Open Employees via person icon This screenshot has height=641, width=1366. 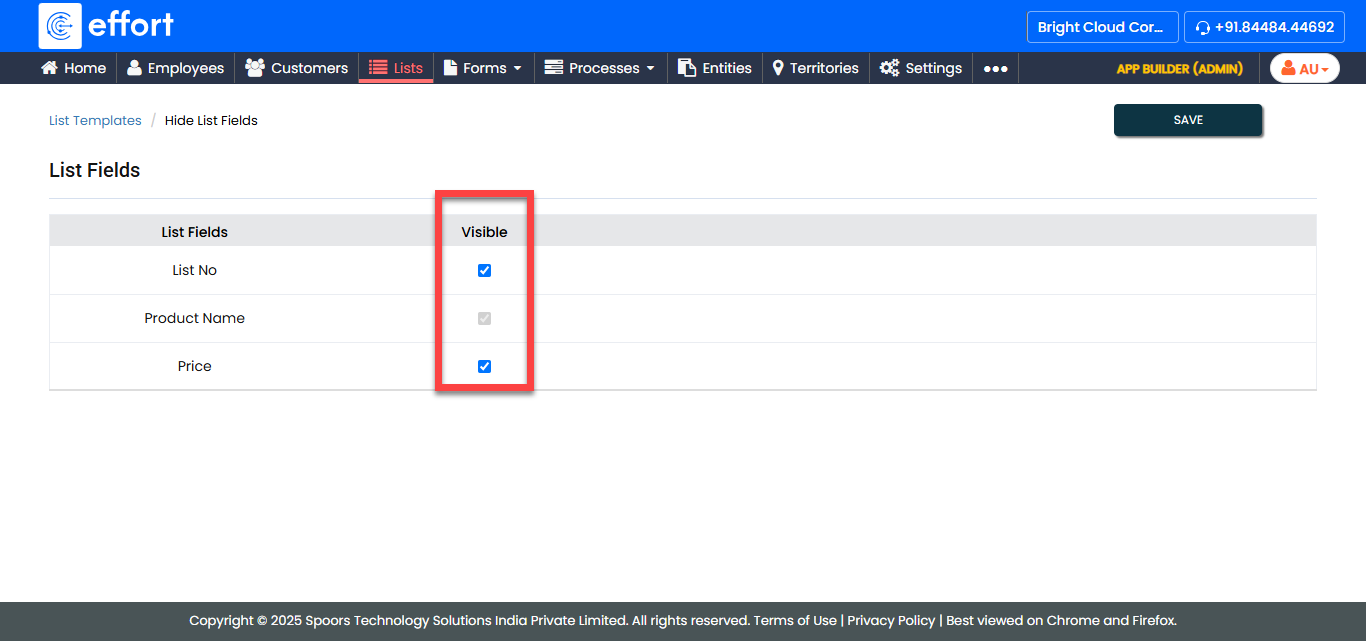[x=134, y=68]
